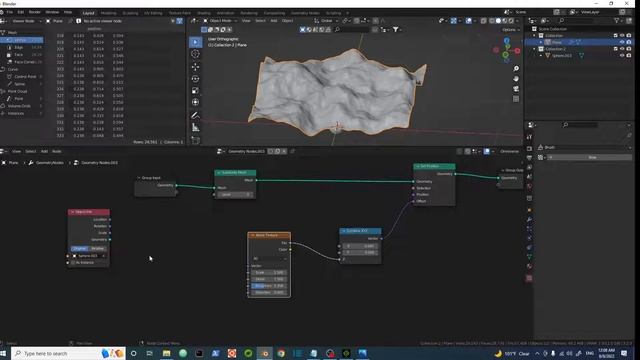Select the Add Cube tool
Image resolution: width=640 pixels, height=360 pixels.
[196, 140]
